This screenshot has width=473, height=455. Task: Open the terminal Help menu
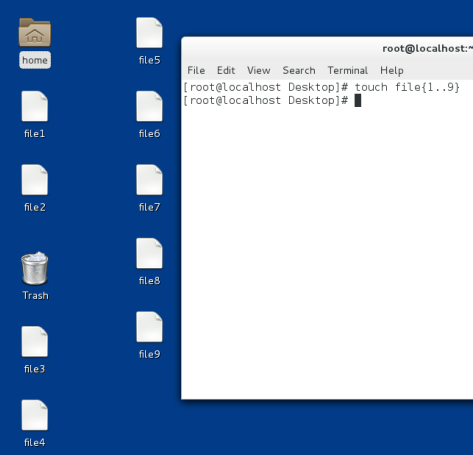click(x=392, y=70)
